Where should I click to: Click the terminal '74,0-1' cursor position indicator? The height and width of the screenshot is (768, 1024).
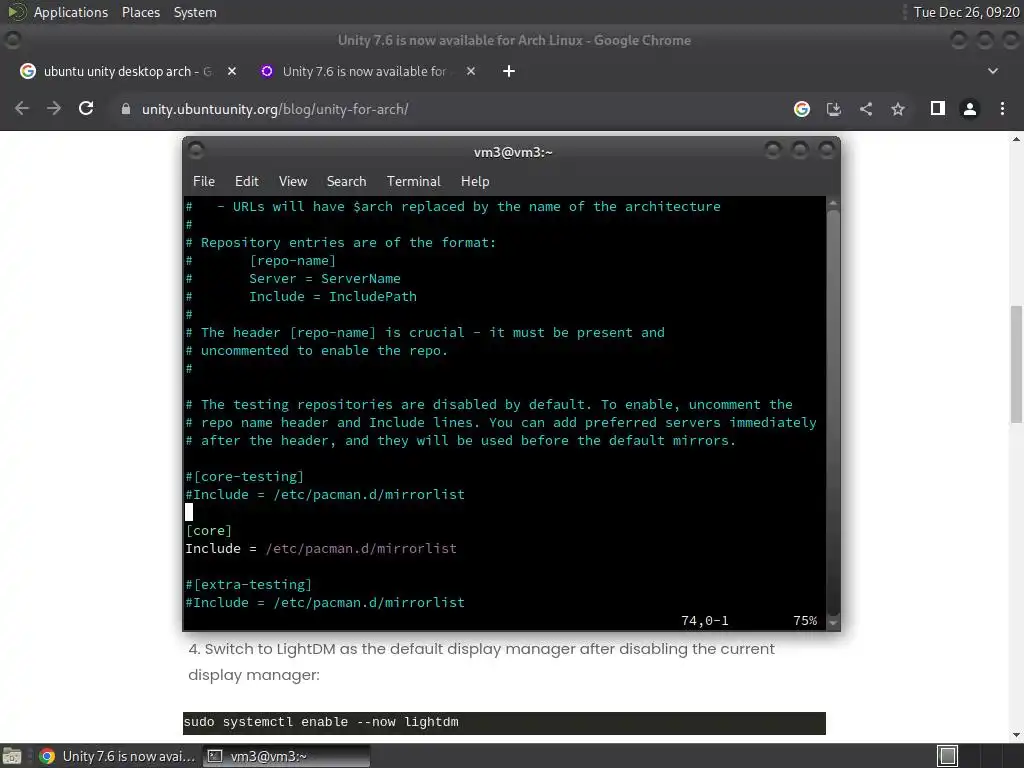pos(705,620)
